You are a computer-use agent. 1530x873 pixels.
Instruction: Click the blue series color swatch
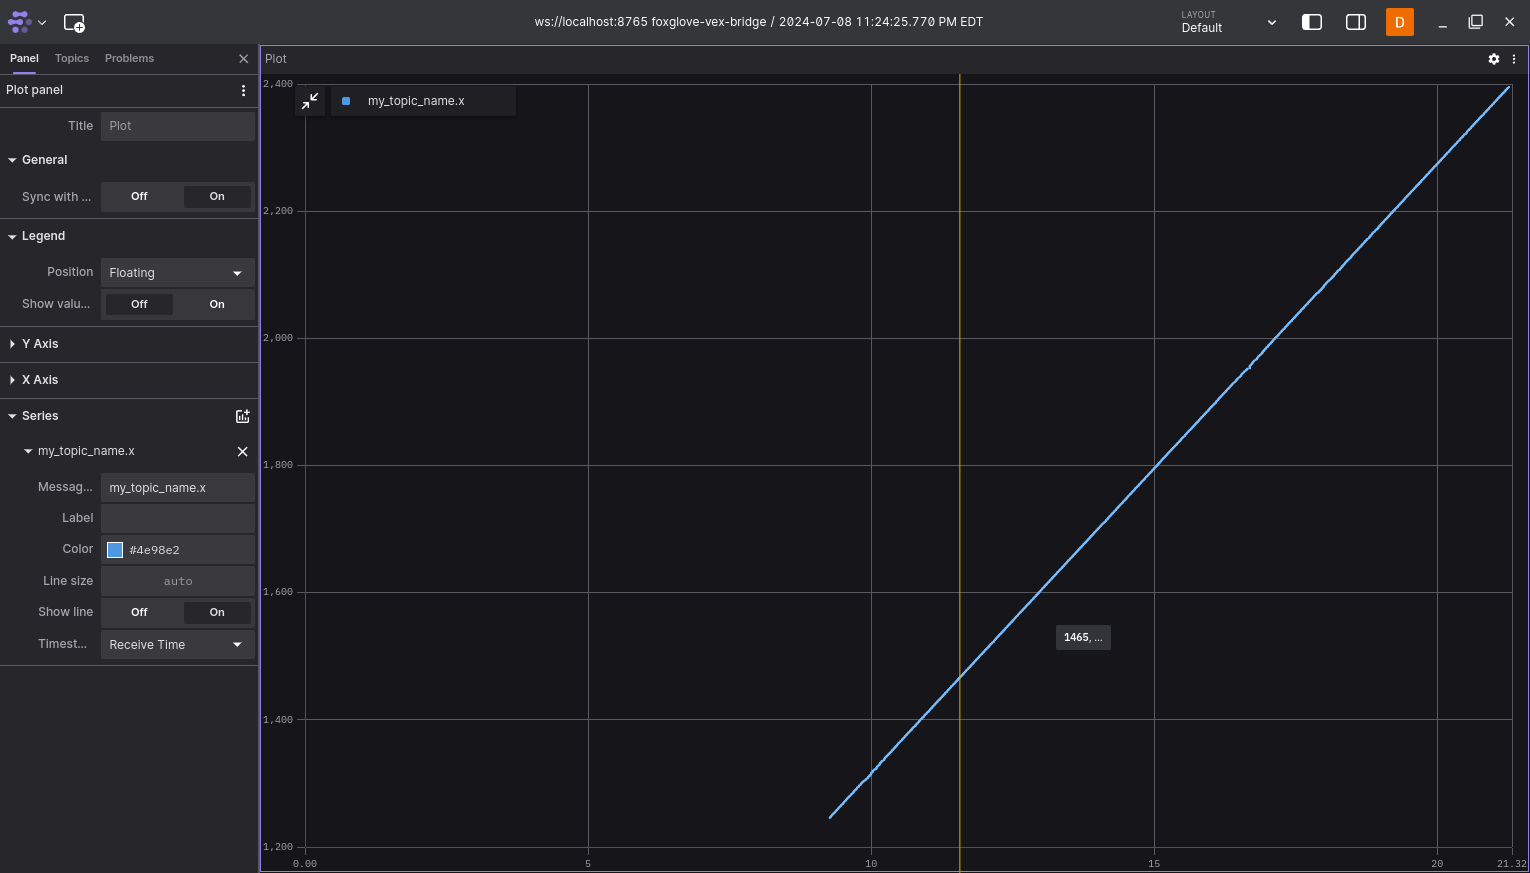coord(115,550)
